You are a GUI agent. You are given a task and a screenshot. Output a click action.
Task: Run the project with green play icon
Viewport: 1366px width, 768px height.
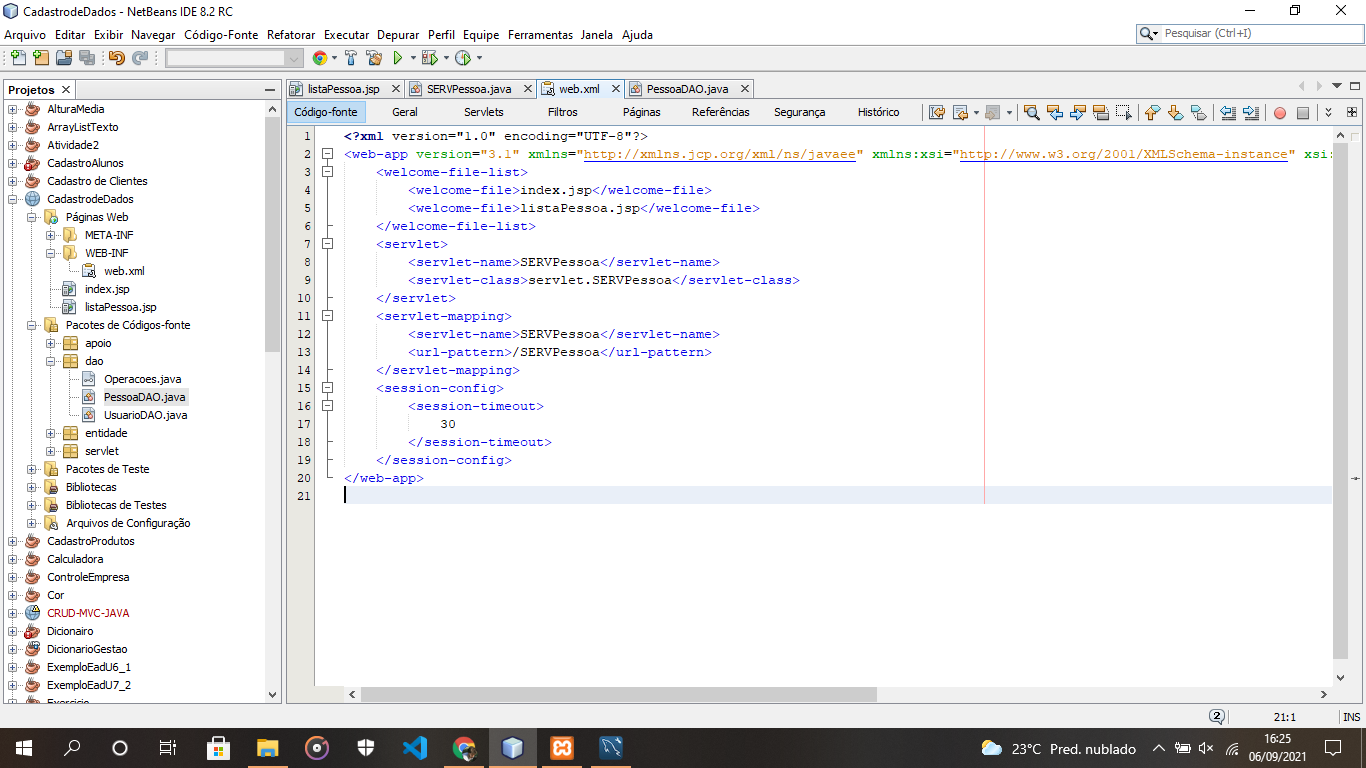point(398,58)
